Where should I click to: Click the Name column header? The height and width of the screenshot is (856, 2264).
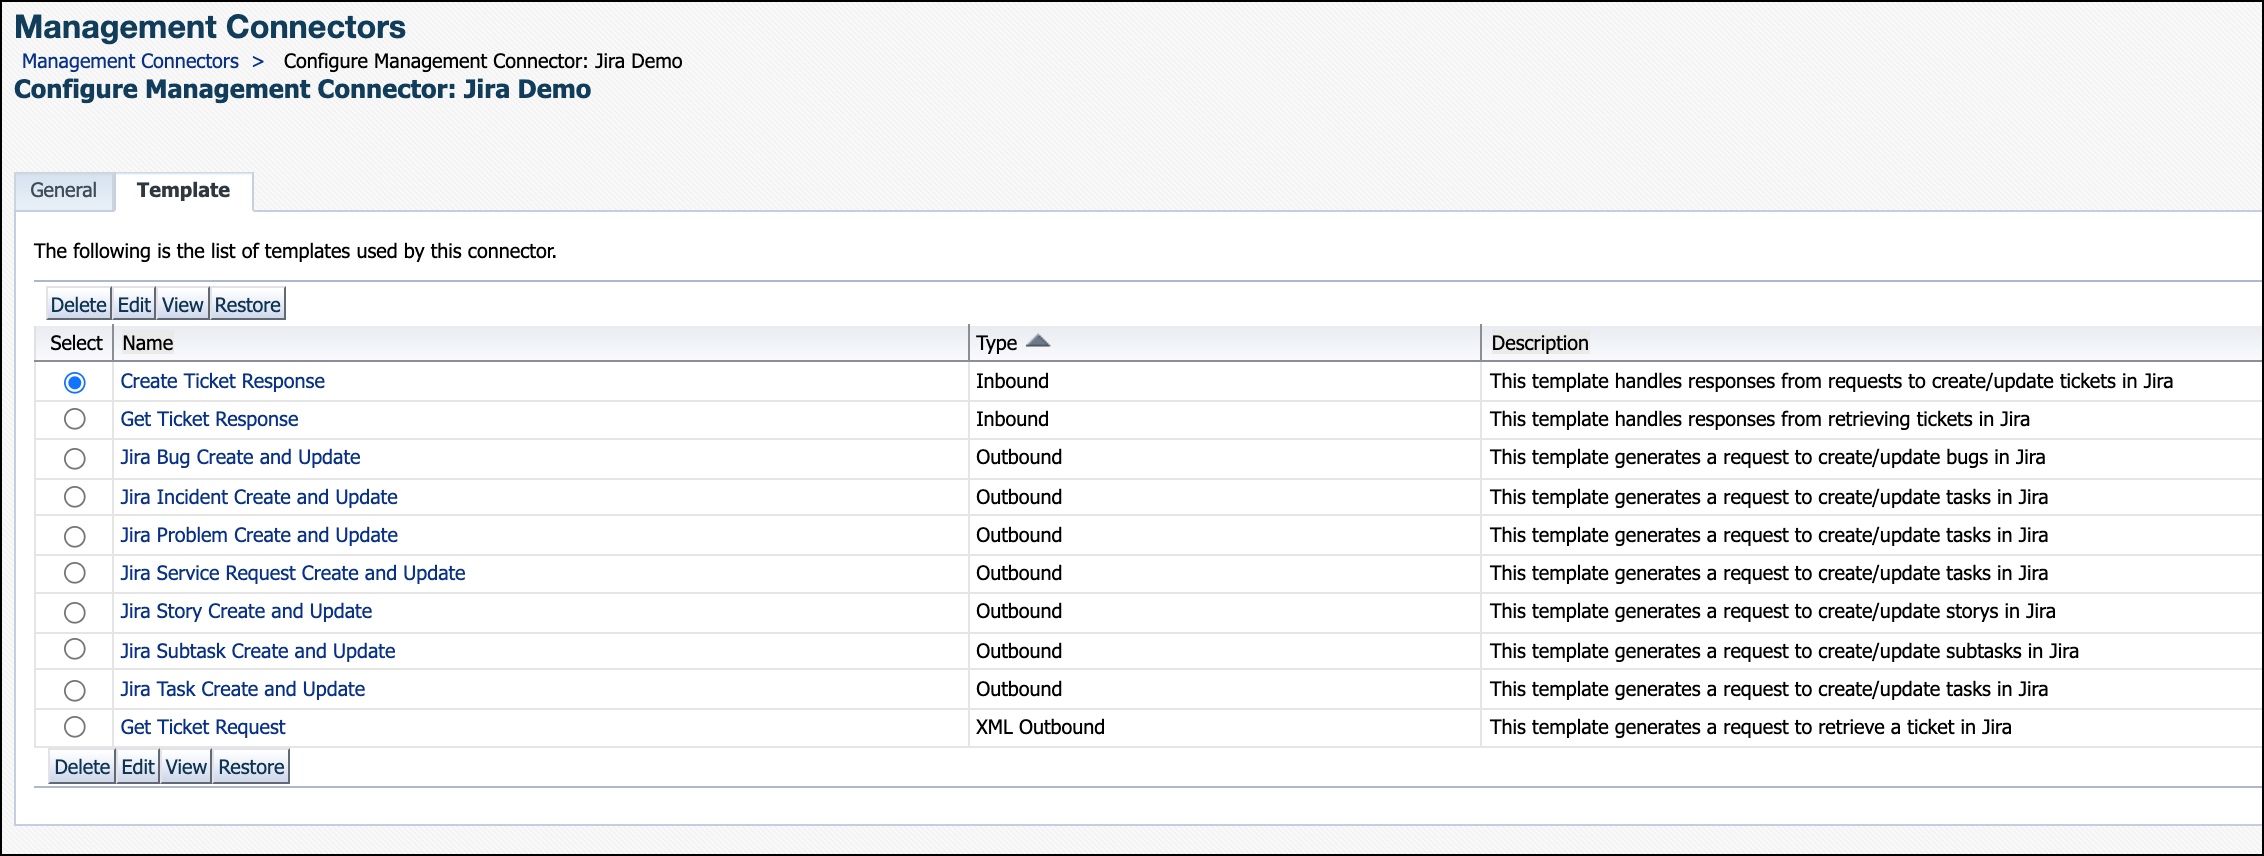point(148,343)
